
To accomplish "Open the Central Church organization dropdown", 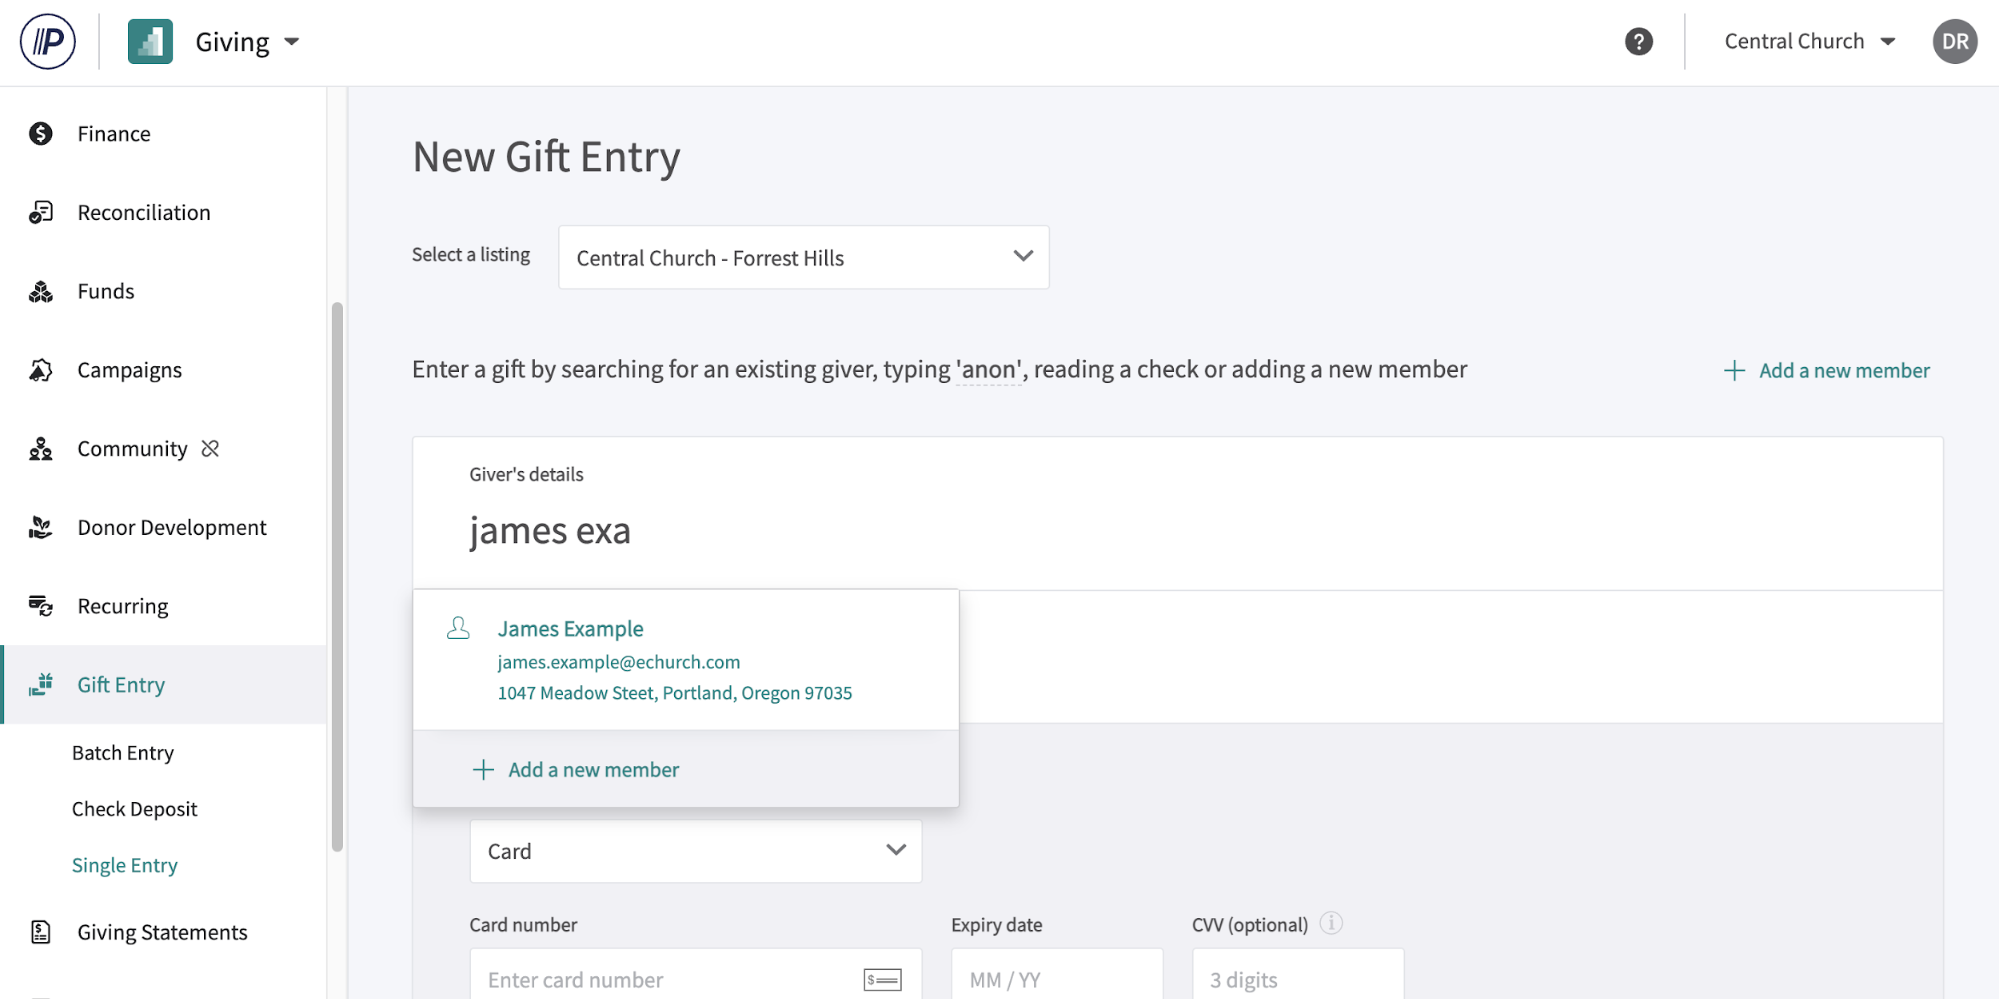I will [x=1809, y=42].
